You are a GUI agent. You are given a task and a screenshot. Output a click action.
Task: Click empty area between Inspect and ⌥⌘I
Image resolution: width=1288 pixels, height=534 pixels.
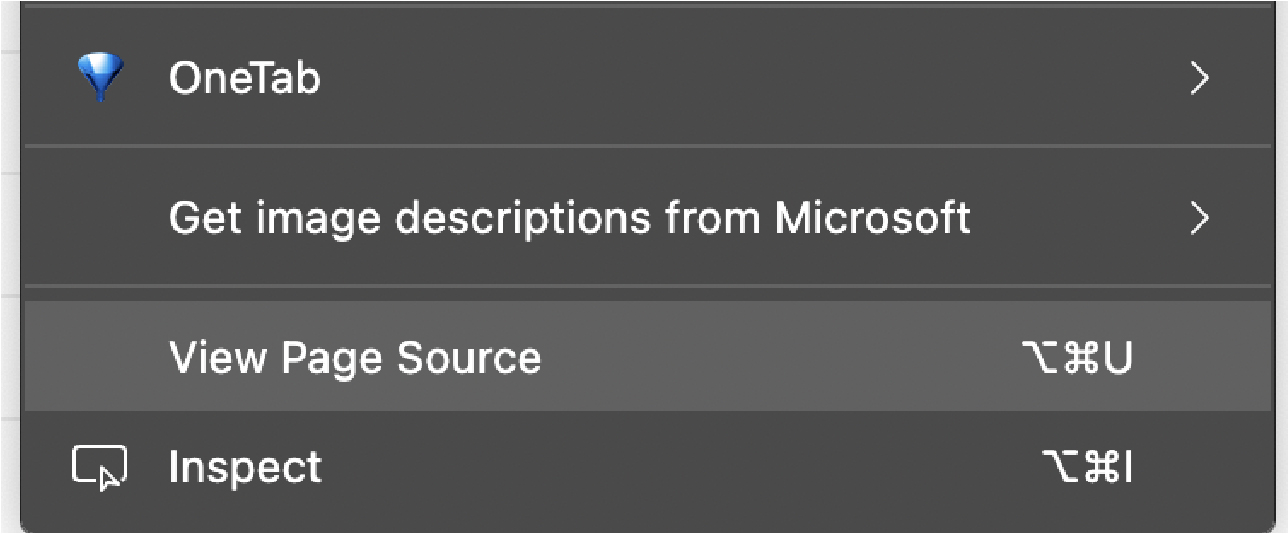tap(680, 467)
